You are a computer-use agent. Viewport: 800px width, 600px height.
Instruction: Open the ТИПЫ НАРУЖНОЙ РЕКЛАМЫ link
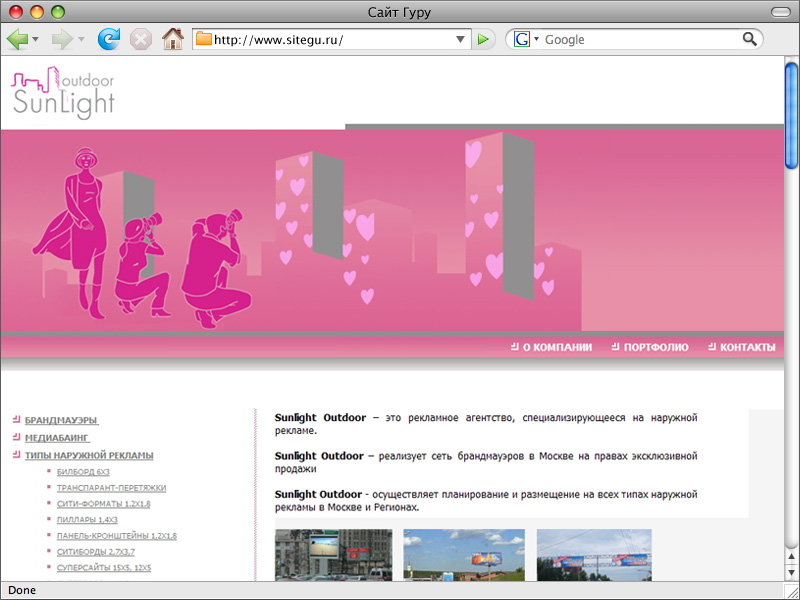(x=89, y=455)
